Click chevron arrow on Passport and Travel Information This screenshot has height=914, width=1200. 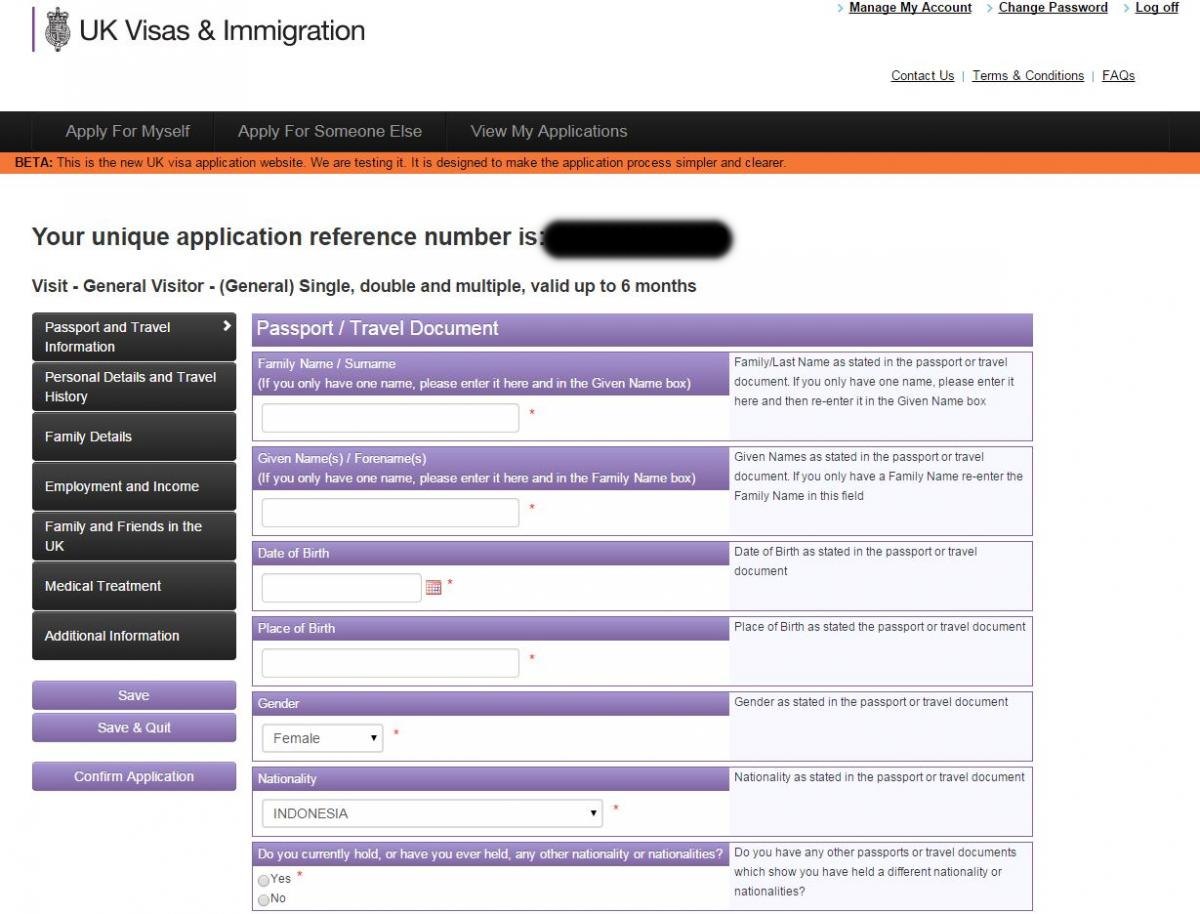click(x=227, y=326)
